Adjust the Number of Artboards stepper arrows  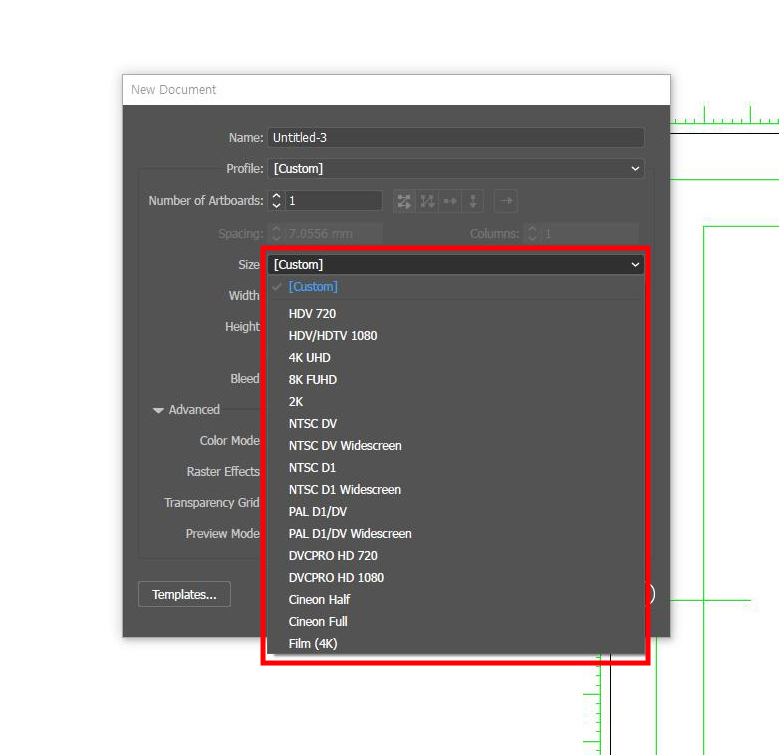pyautogui.click(x=277, y=201)
